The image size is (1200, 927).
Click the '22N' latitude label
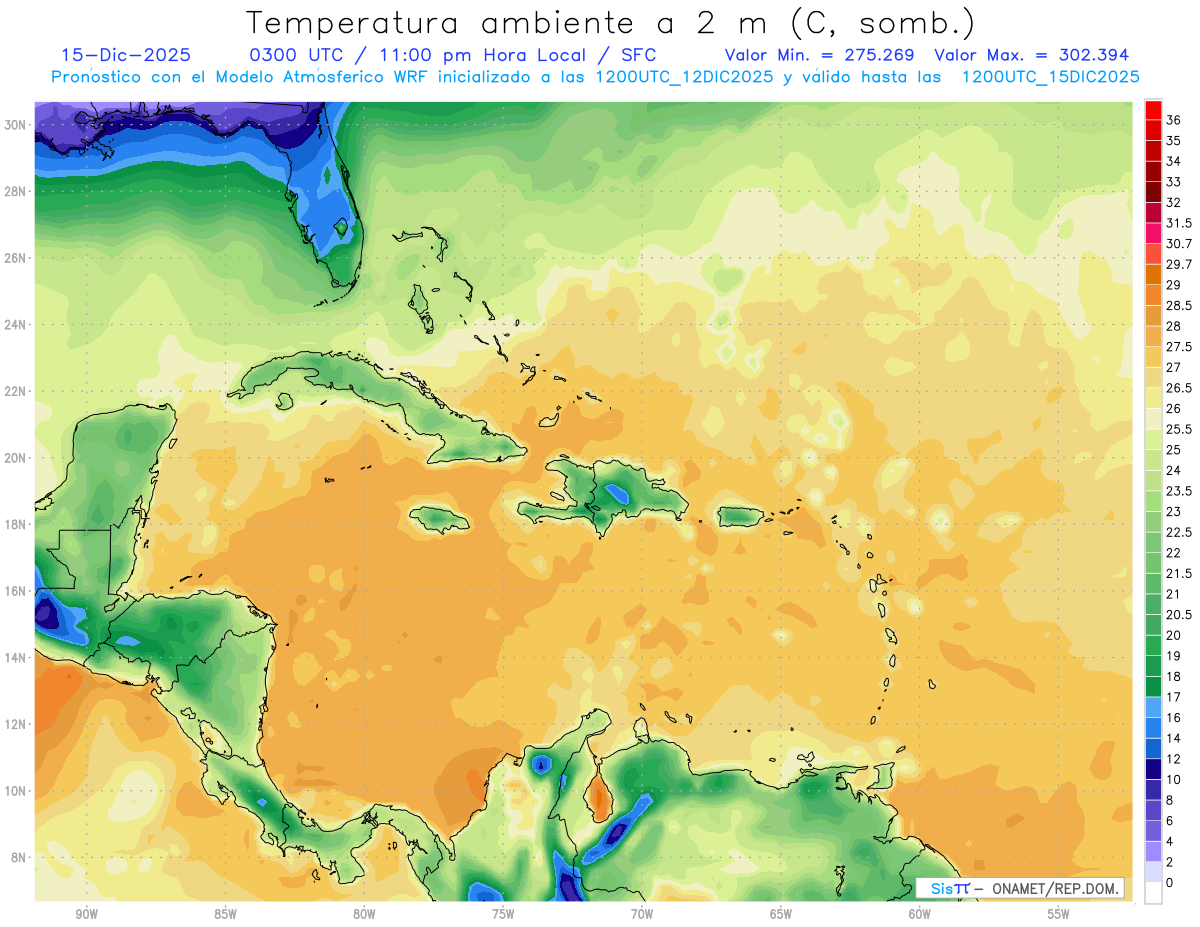pos(17,391)
